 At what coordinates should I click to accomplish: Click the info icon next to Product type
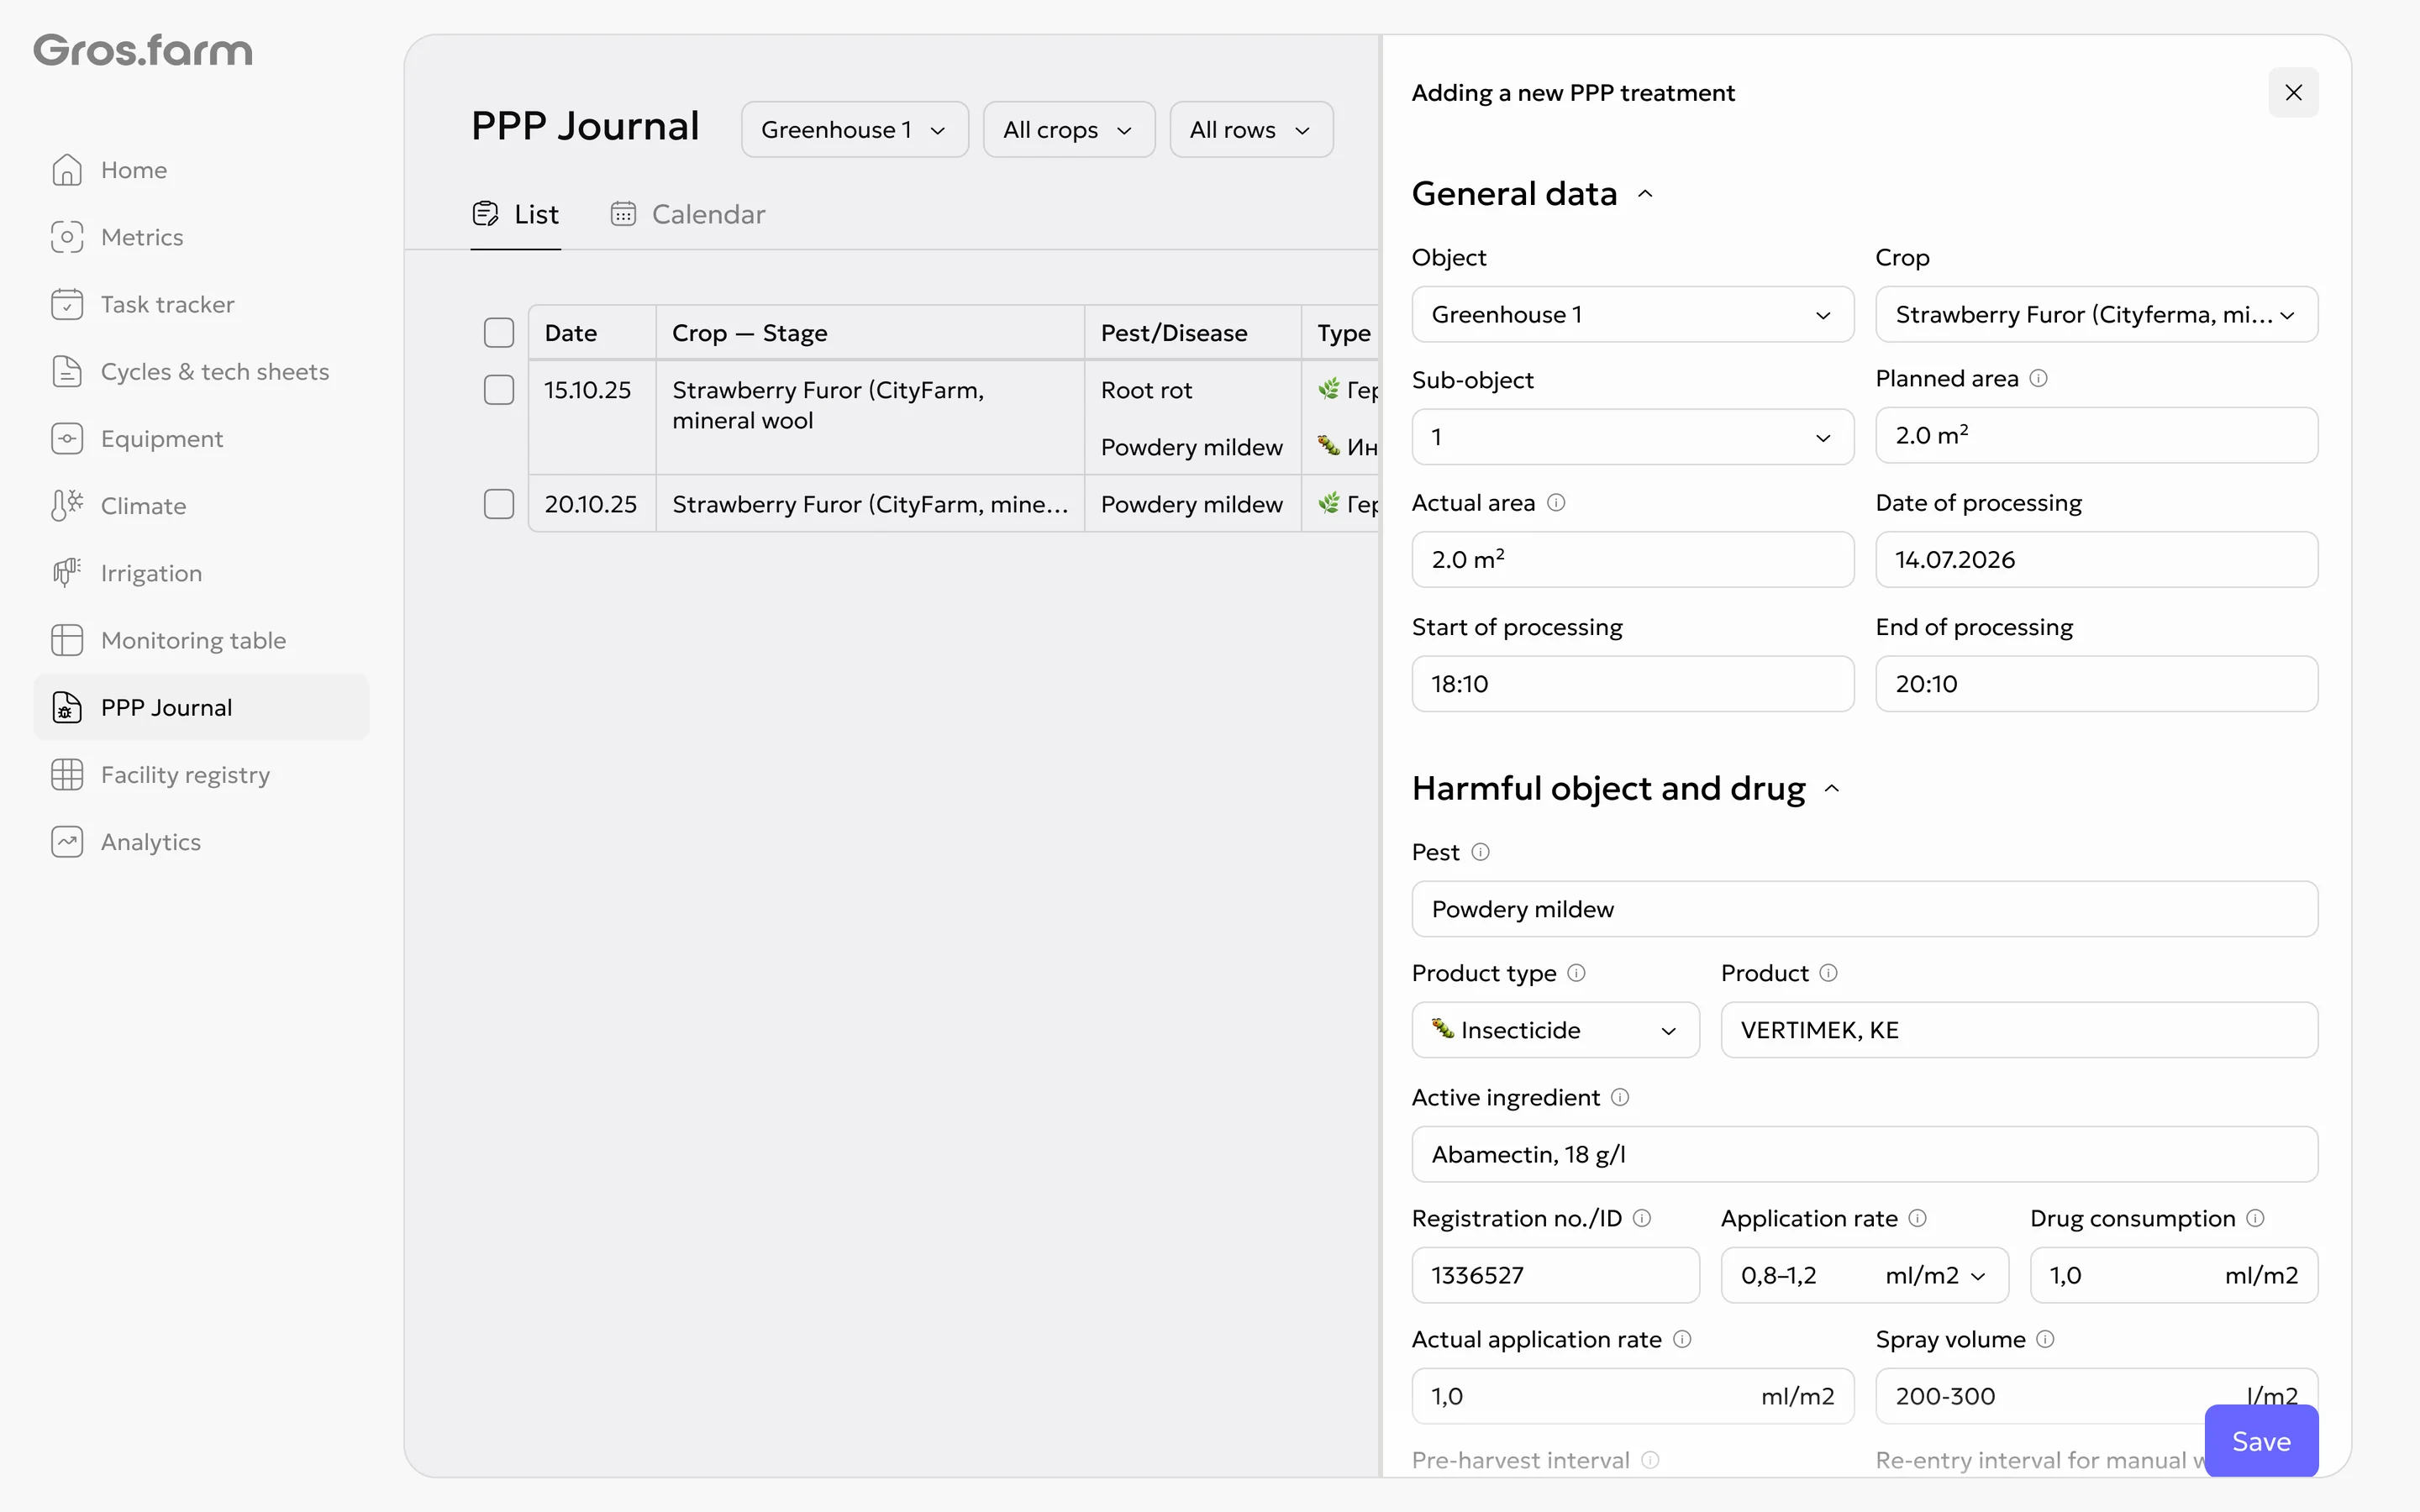click(x=1577, y=973)
